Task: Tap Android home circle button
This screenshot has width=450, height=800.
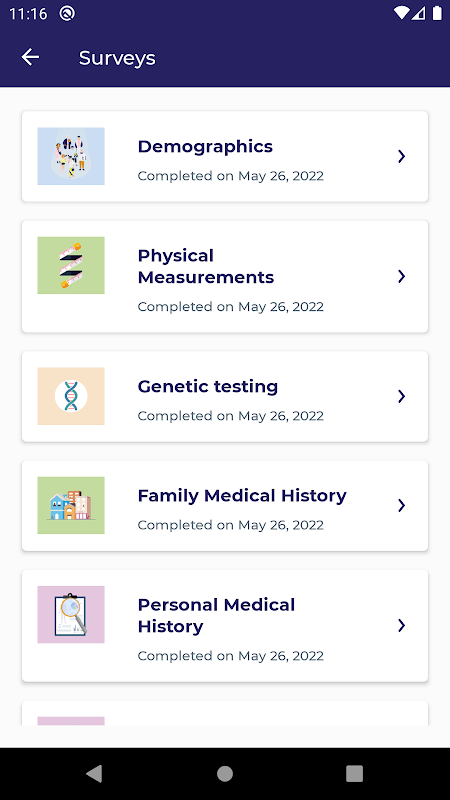Action: [x=224, y=773]
